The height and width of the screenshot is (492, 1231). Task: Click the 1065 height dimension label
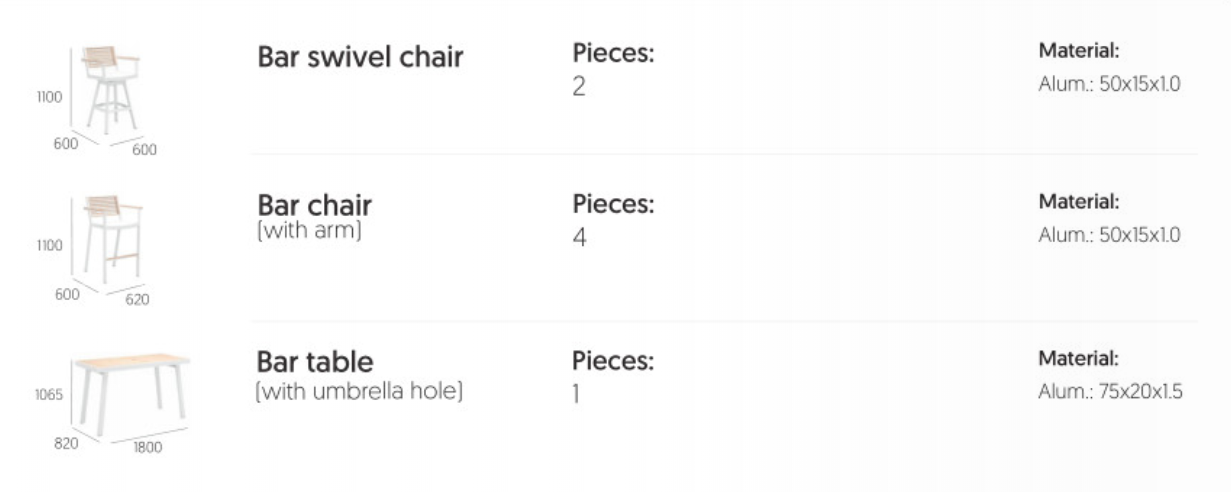pyautogui.click(x=49, y=394)
